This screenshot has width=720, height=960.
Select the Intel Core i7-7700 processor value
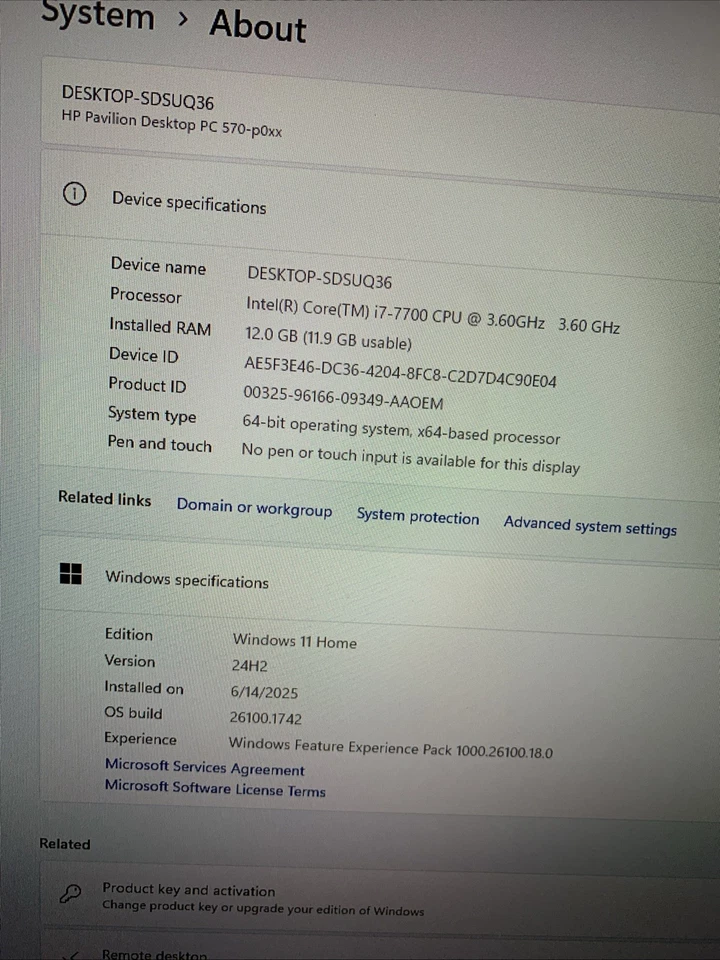(433, 314)
